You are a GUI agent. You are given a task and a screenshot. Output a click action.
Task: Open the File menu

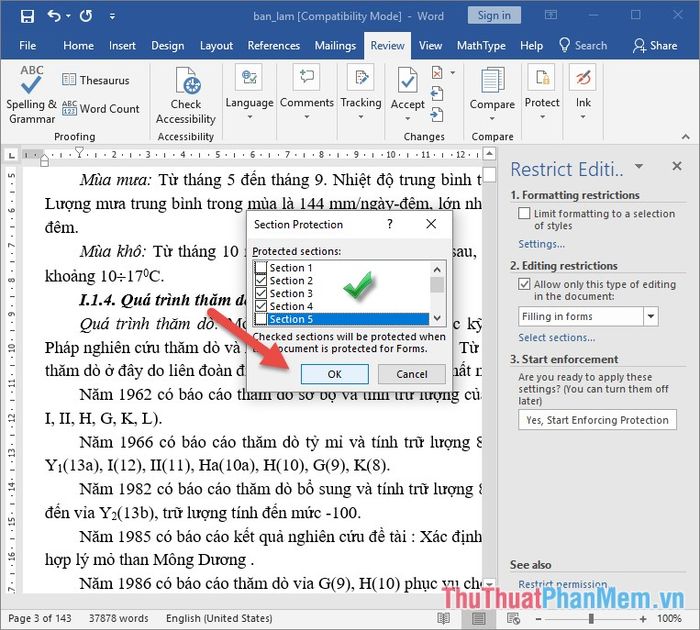click(28, 46)
